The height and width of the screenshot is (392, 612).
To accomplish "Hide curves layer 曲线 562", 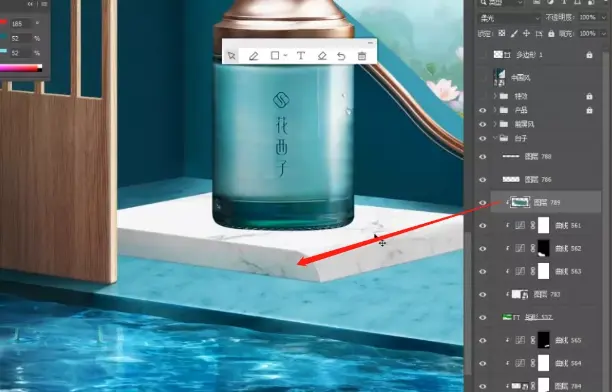I will [x=483, y=249].
